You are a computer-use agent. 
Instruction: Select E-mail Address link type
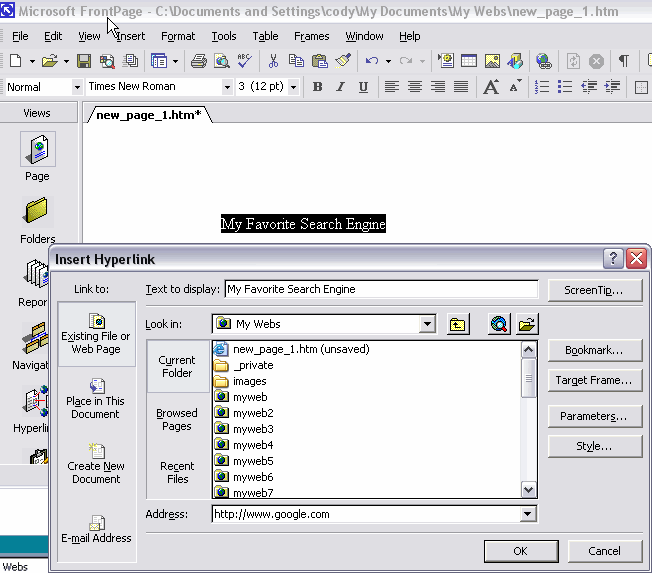(x=96, y=529)
